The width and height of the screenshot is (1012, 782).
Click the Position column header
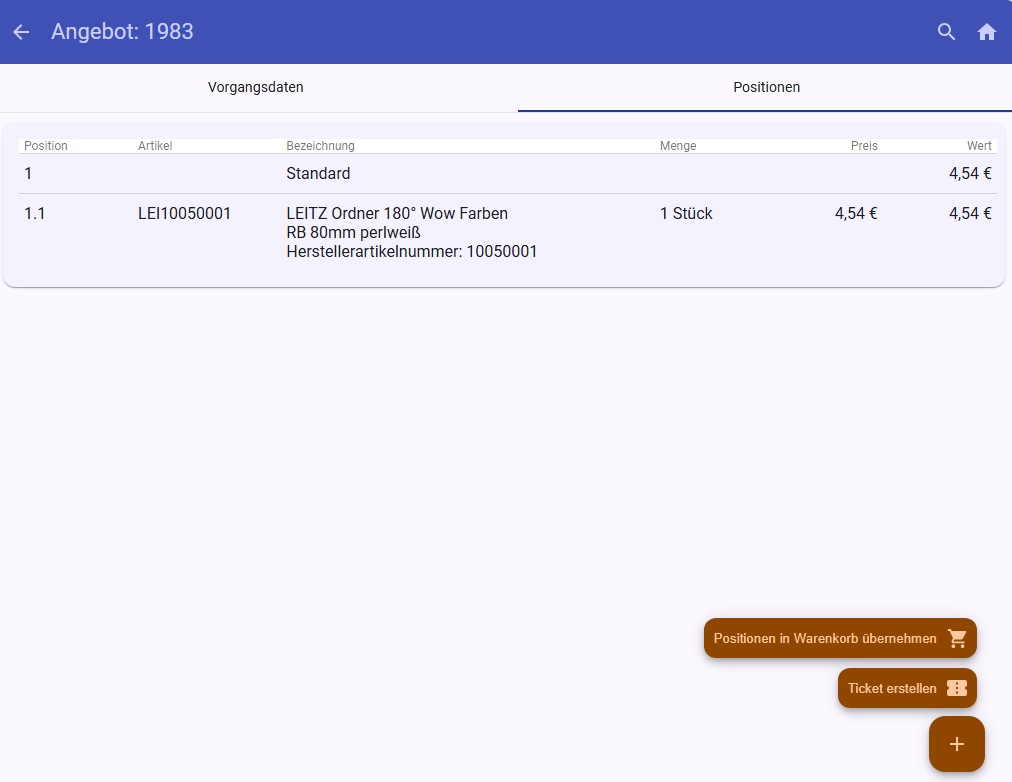(46, 146)
